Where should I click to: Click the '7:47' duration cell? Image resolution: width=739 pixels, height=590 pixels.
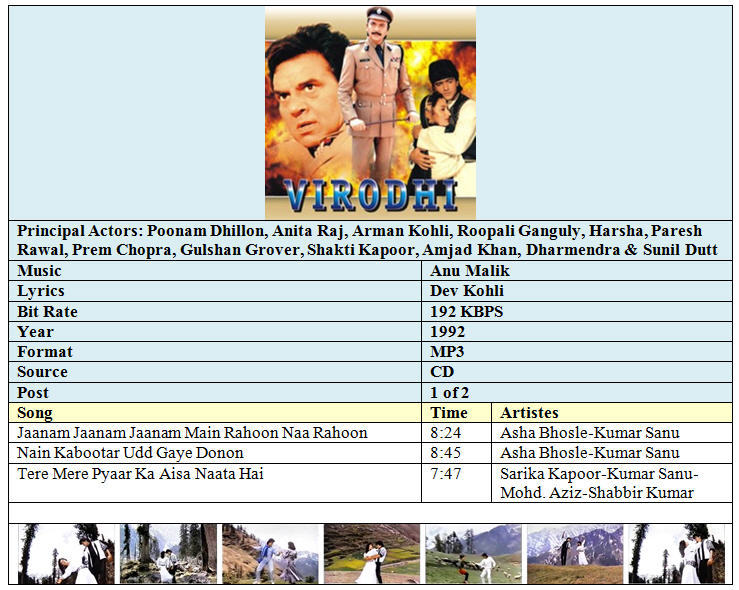457,483
